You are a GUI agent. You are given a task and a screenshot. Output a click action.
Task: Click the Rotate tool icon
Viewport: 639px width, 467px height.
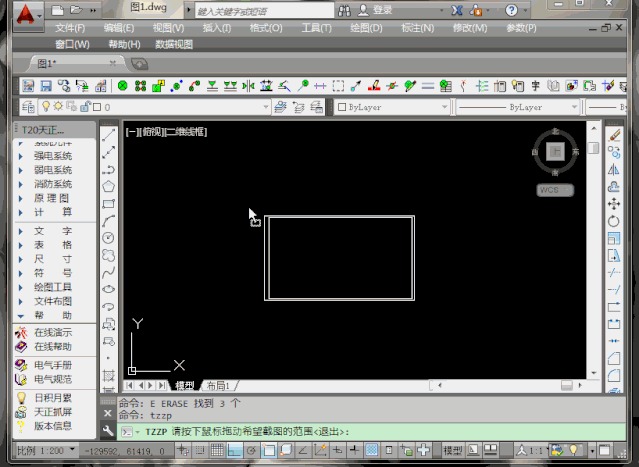click(x=614, y=221)
